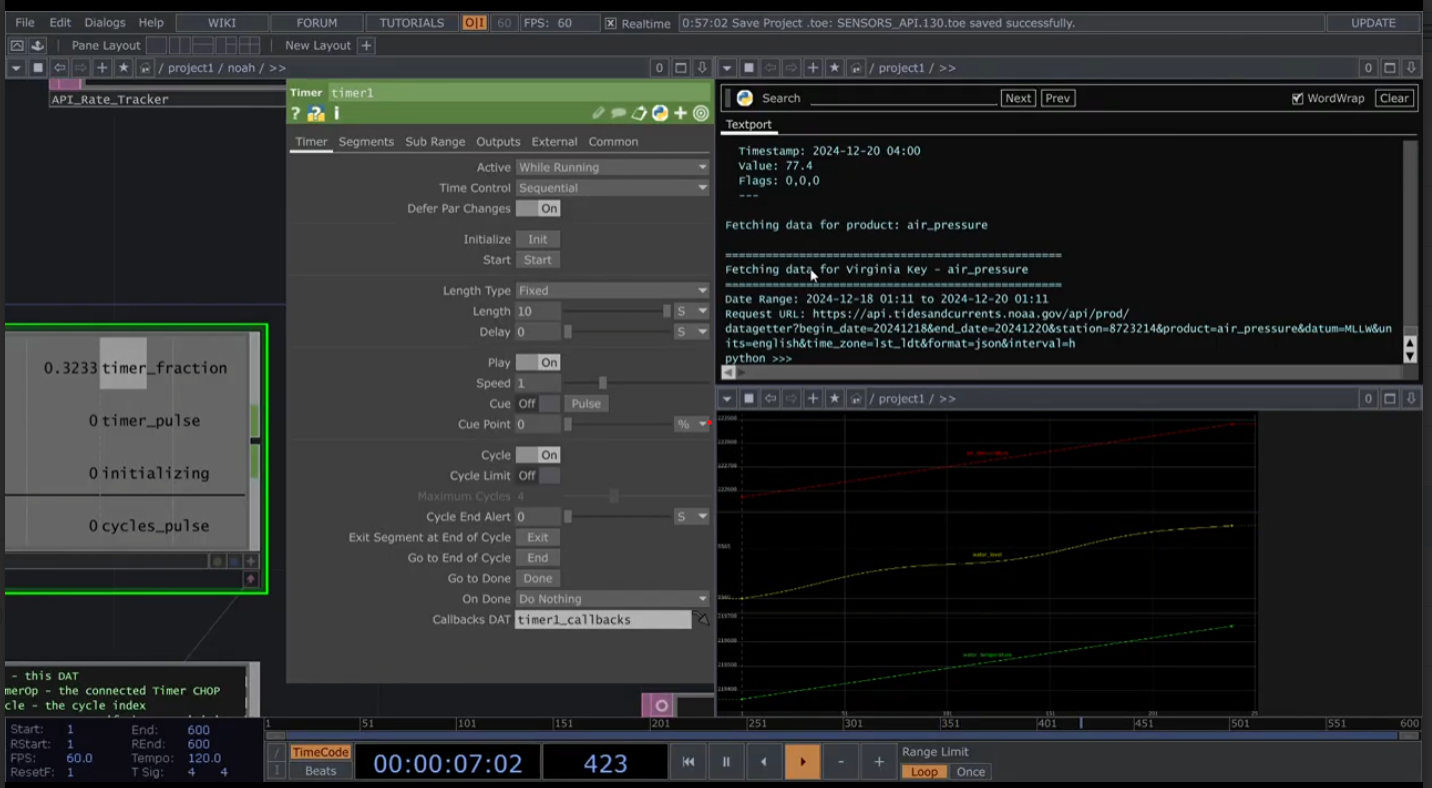Click the Python icon beside Search in Textport
The width and height of the screenshot is (1432, 788).
744,98
